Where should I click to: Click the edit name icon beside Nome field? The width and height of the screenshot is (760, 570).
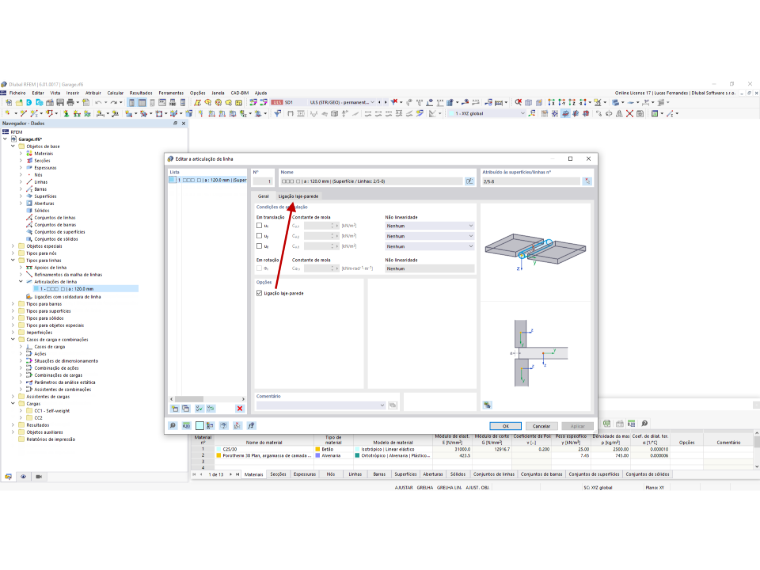pos(469,181)
